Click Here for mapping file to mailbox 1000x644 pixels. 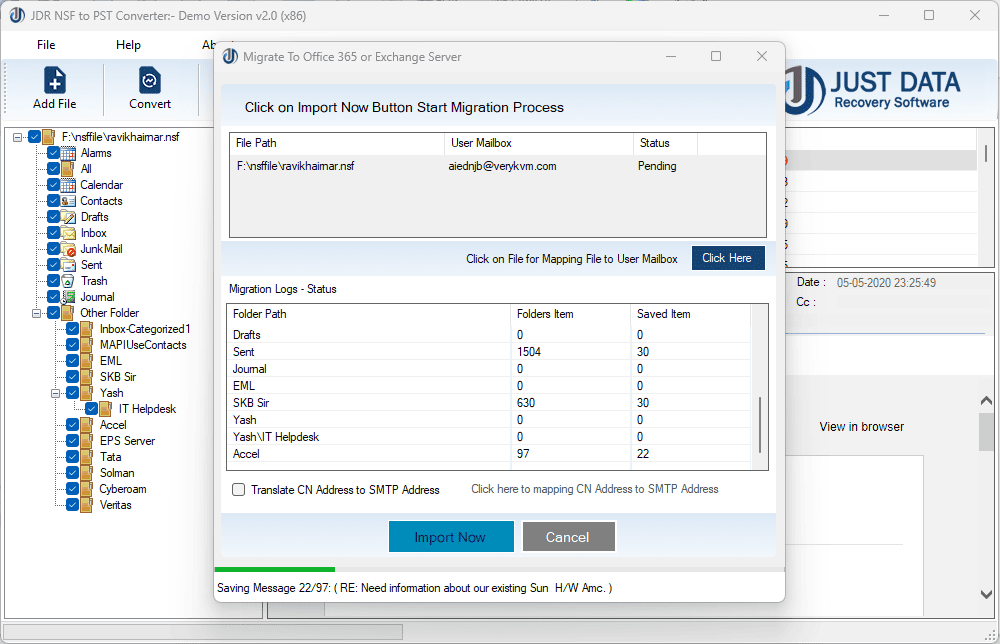pos(728,258)
